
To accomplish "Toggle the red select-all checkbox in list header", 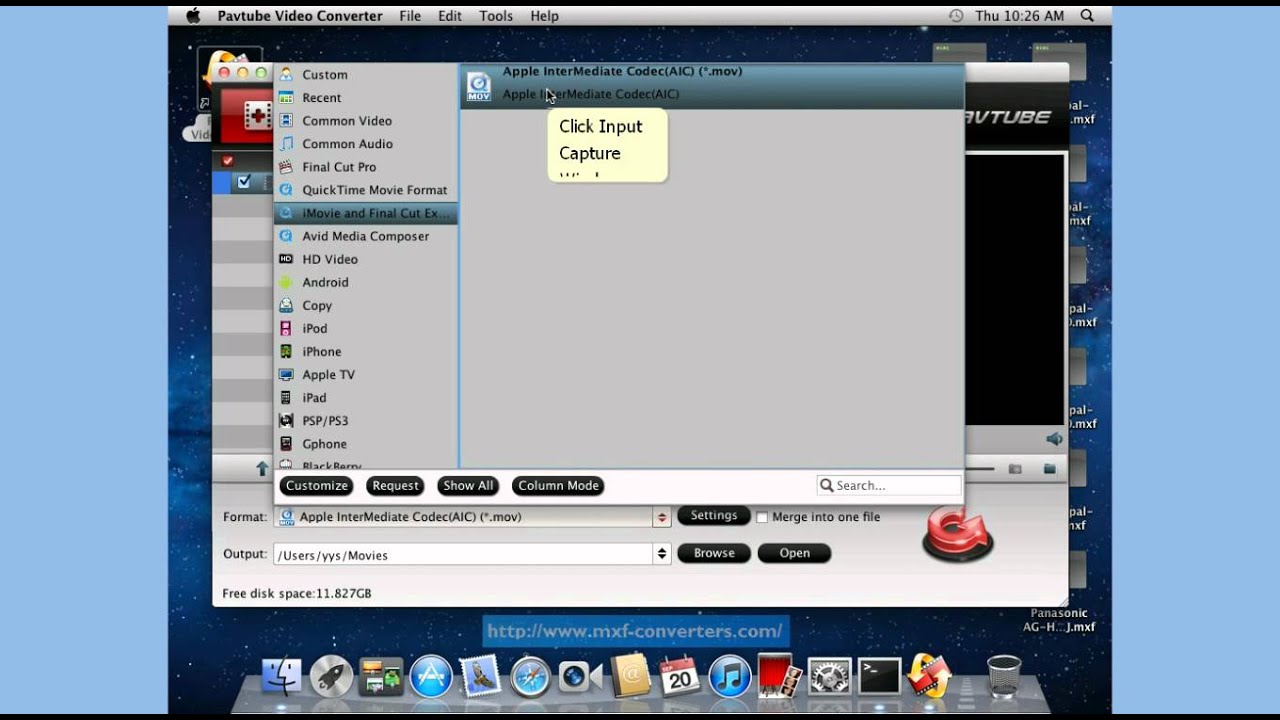I will pyautogui.click(x=228, y=161).
